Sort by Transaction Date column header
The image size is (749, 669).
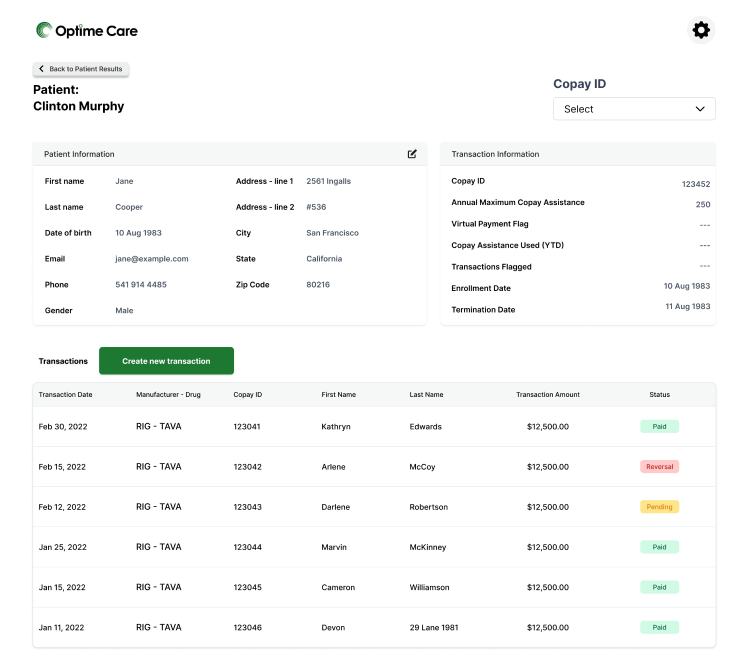tap(66, 395)
